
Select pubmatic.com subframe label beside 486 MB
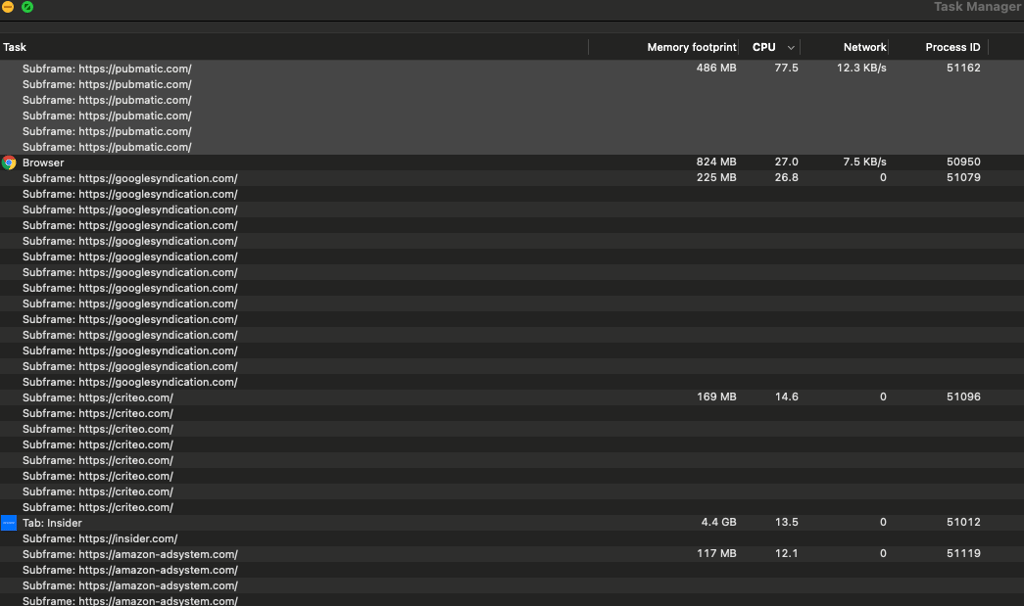[x=106, y=69]
